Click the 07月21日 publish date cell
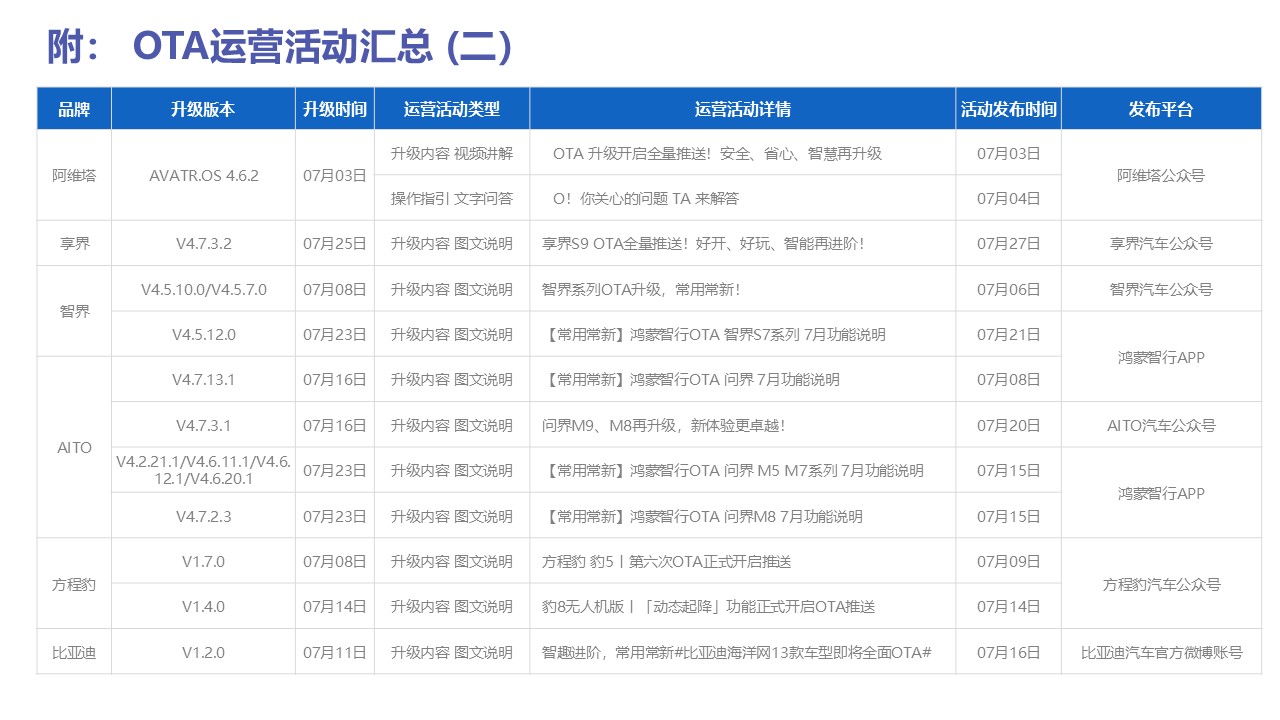This screenshot has width=1280, height=720. click(1008, 334)
